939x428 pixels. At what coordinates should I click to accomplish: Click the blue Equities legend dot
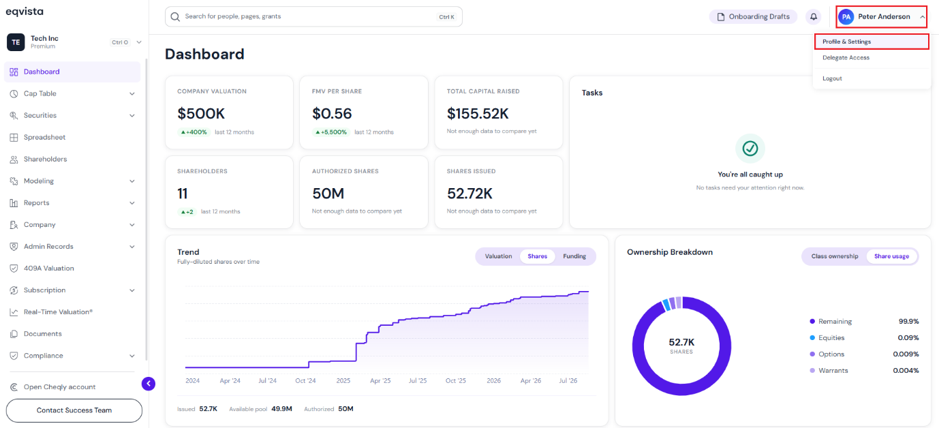(812, 338)
